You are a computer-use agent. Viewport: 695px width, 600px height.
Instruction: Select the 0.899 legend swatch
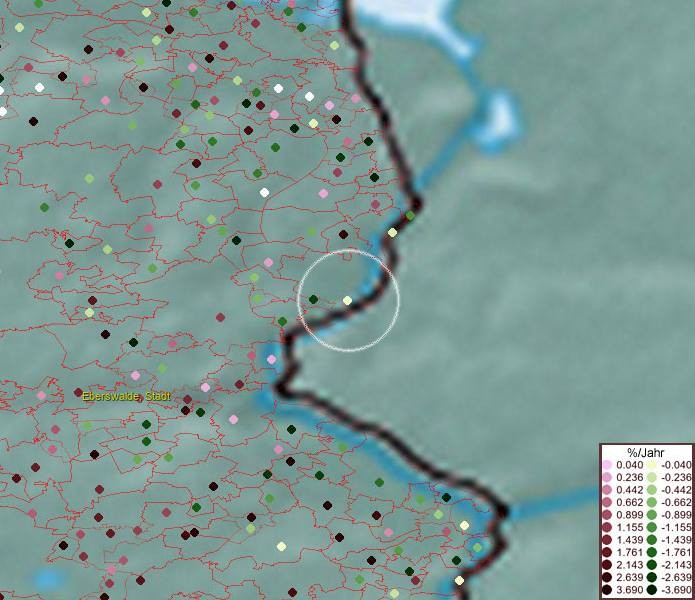[x=607, y=515]
